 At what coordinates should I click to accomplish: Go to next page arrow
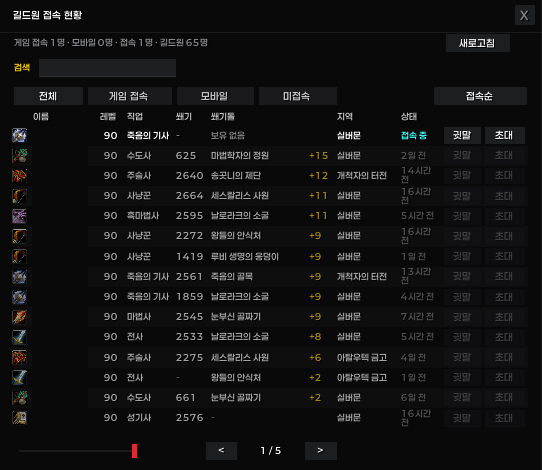(x=320, y=451)
